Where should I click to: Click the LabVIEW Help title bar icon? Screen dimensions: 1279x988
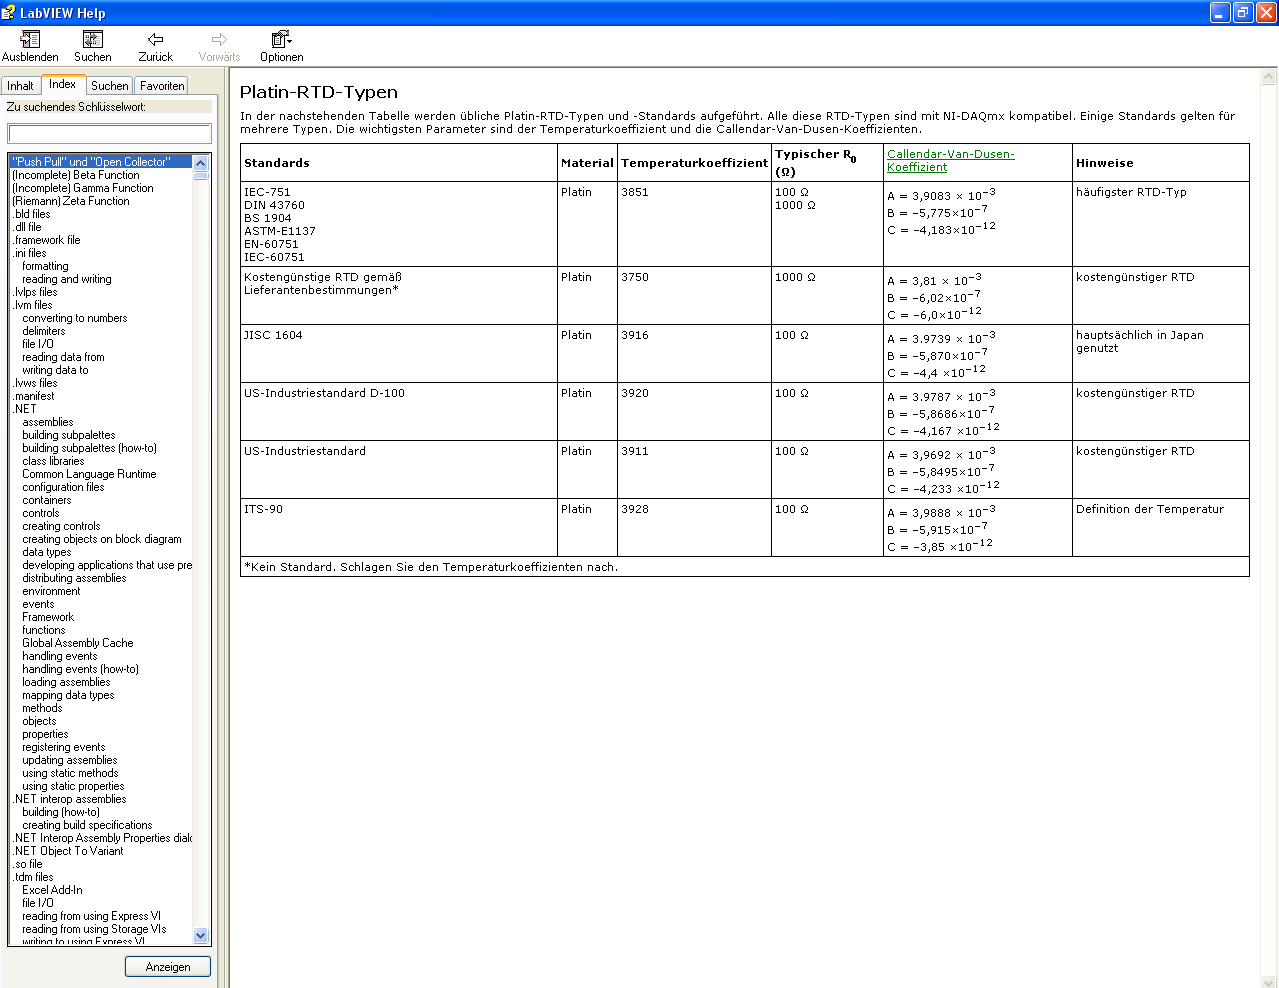10,13
